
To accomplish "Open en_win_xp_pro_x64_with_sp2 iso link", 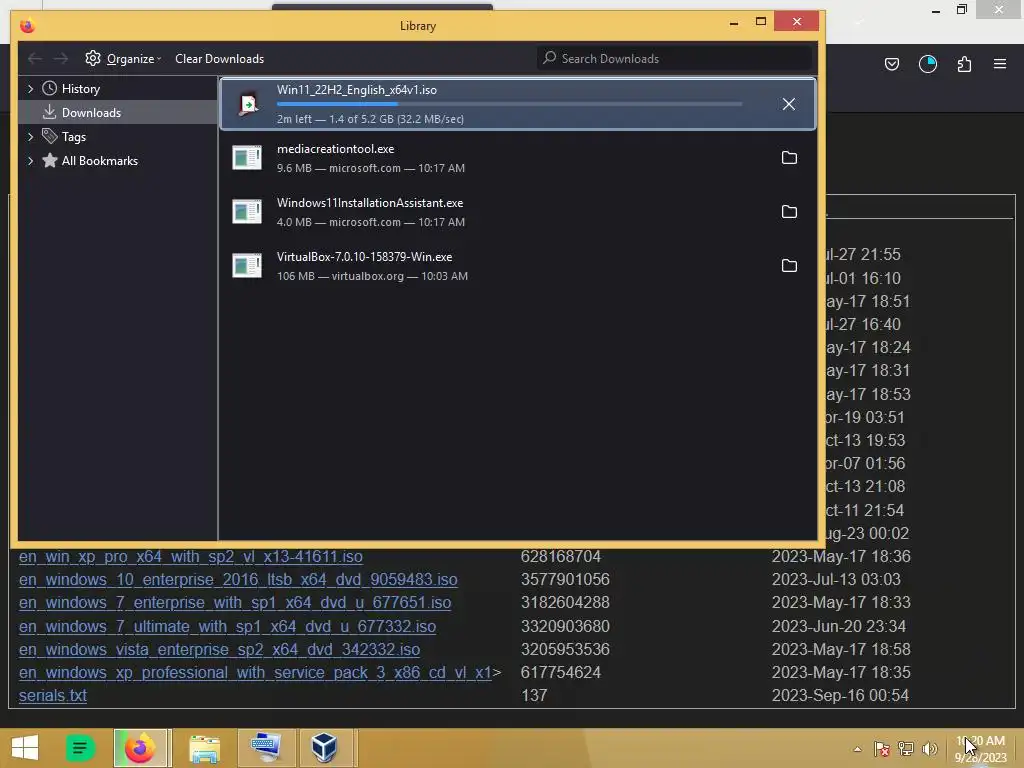I will [x=191, y=556].
